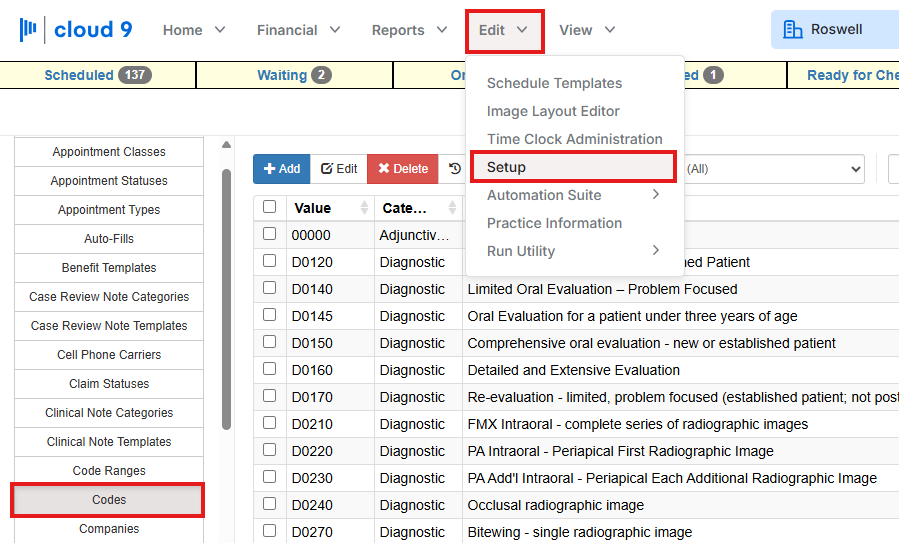The width and height of the screenshot is (899, 543).
Task: Open the (All) category filter dropdown
Action: click(x=774, y=169)
